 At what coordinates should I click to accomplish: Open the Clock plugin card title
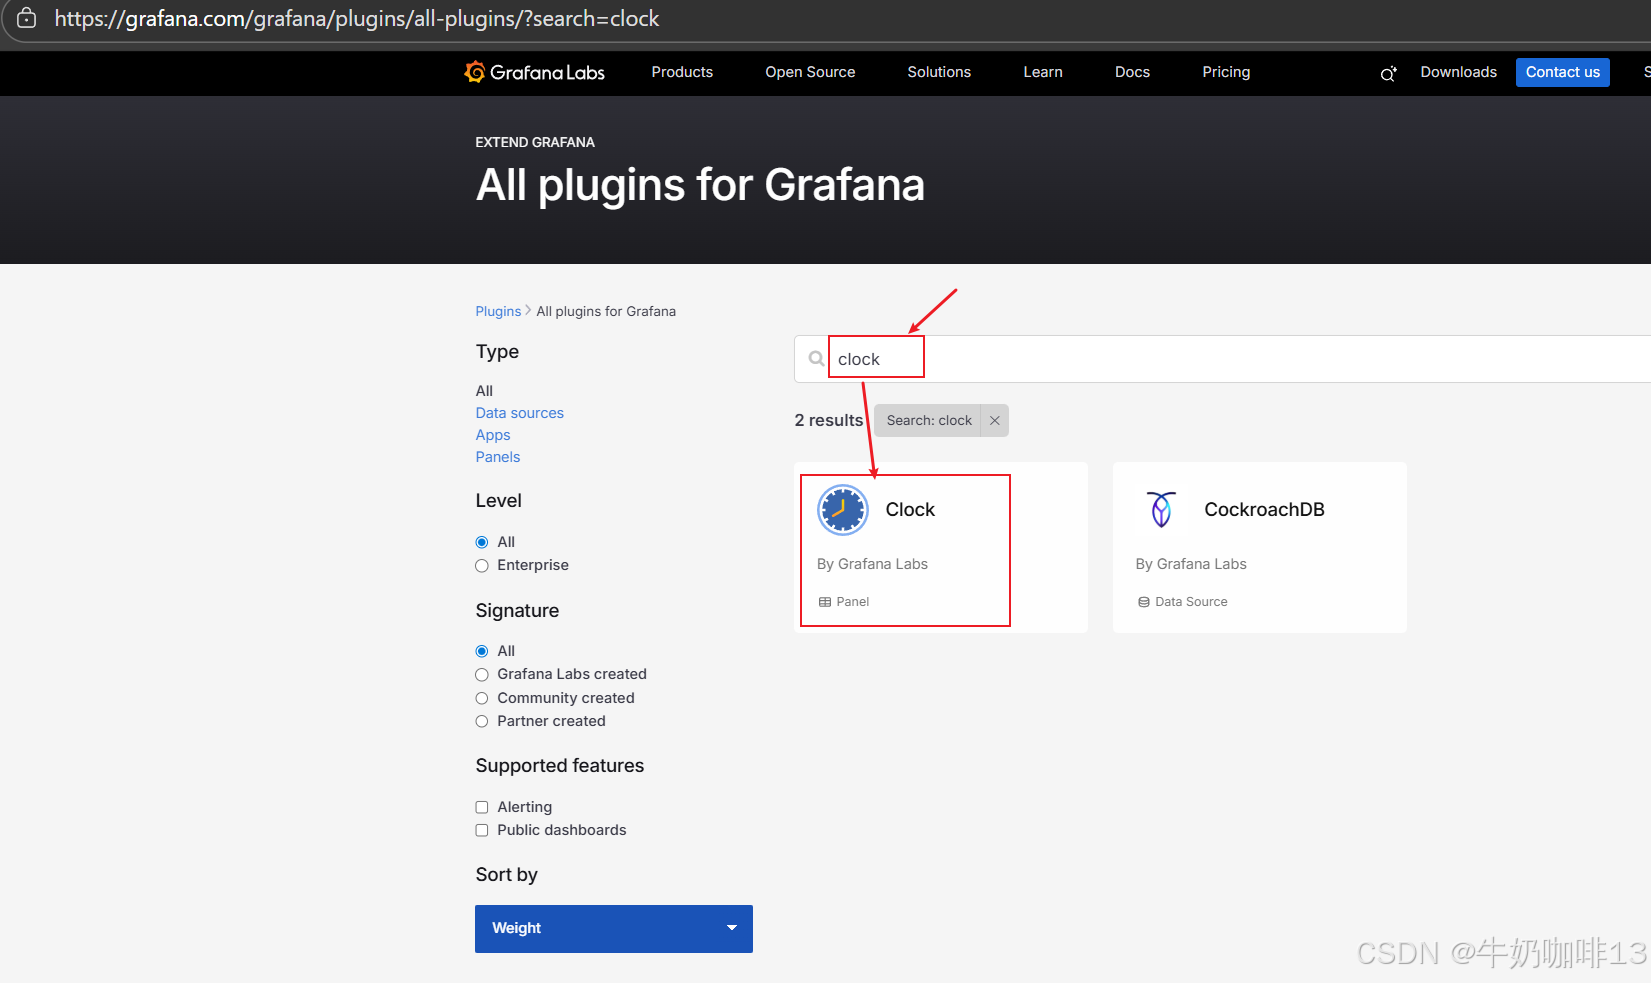[x=910, y=510]
